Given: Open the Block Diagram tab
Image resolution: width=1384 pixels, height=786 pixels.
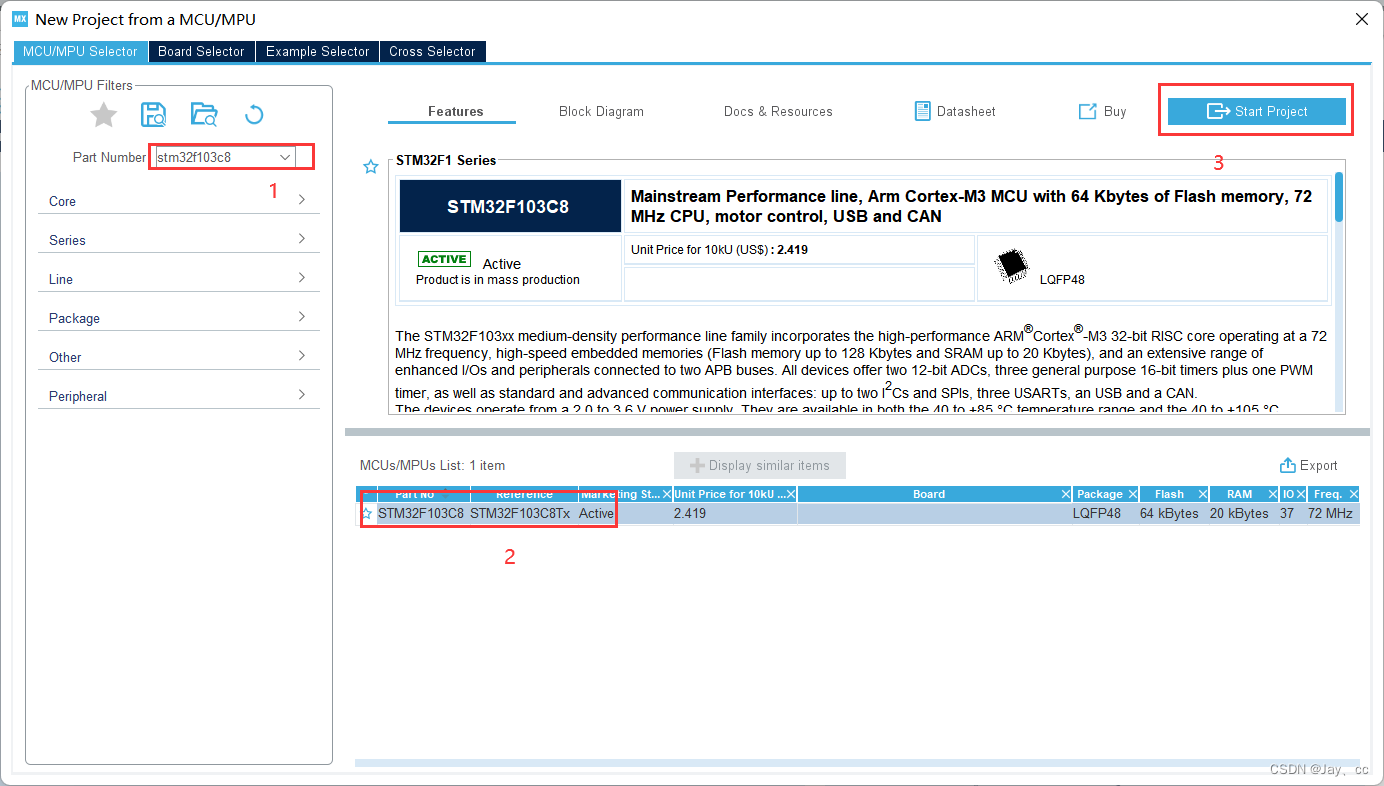Looking at the screenshot, I should tap(601, 111).
